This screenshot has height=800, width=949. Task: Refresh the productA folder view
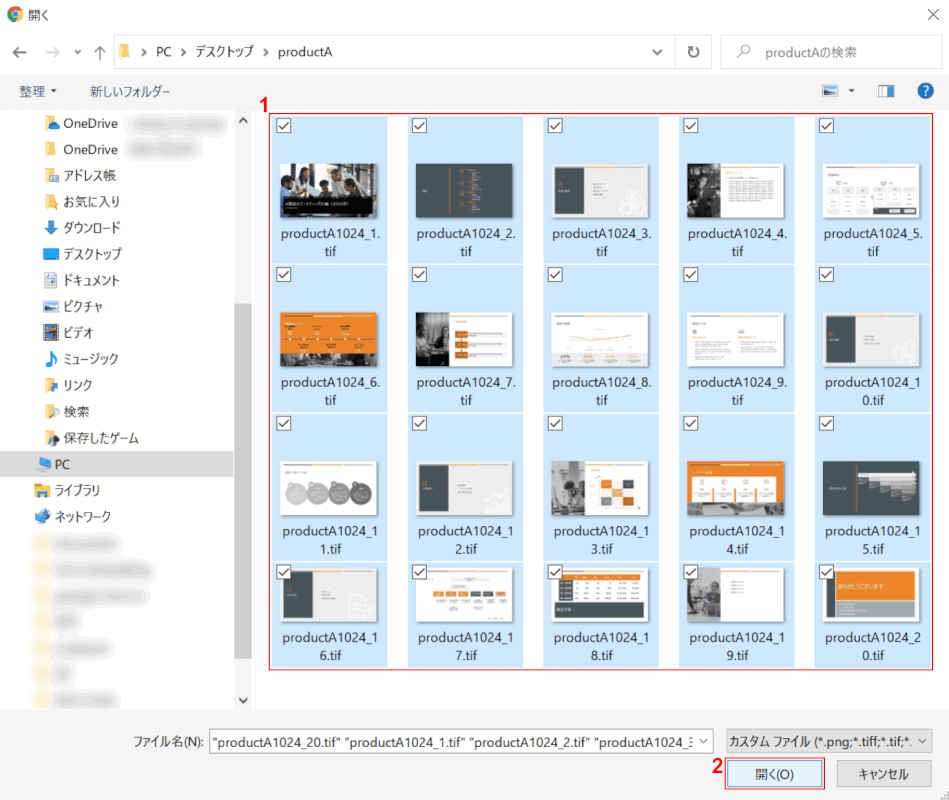[693, 52]
